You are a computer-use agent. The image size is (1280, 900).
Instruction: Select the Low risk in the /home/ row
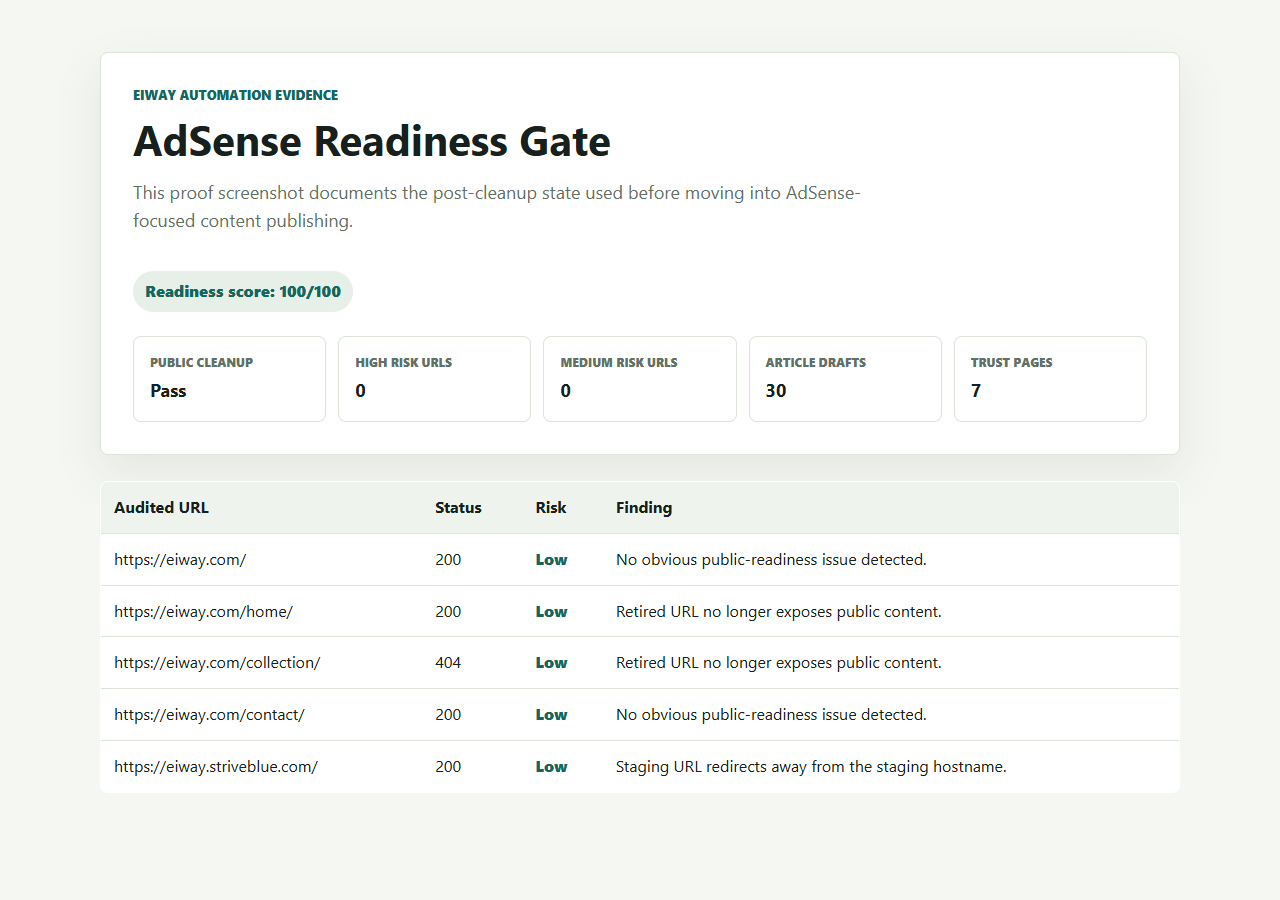552,612
